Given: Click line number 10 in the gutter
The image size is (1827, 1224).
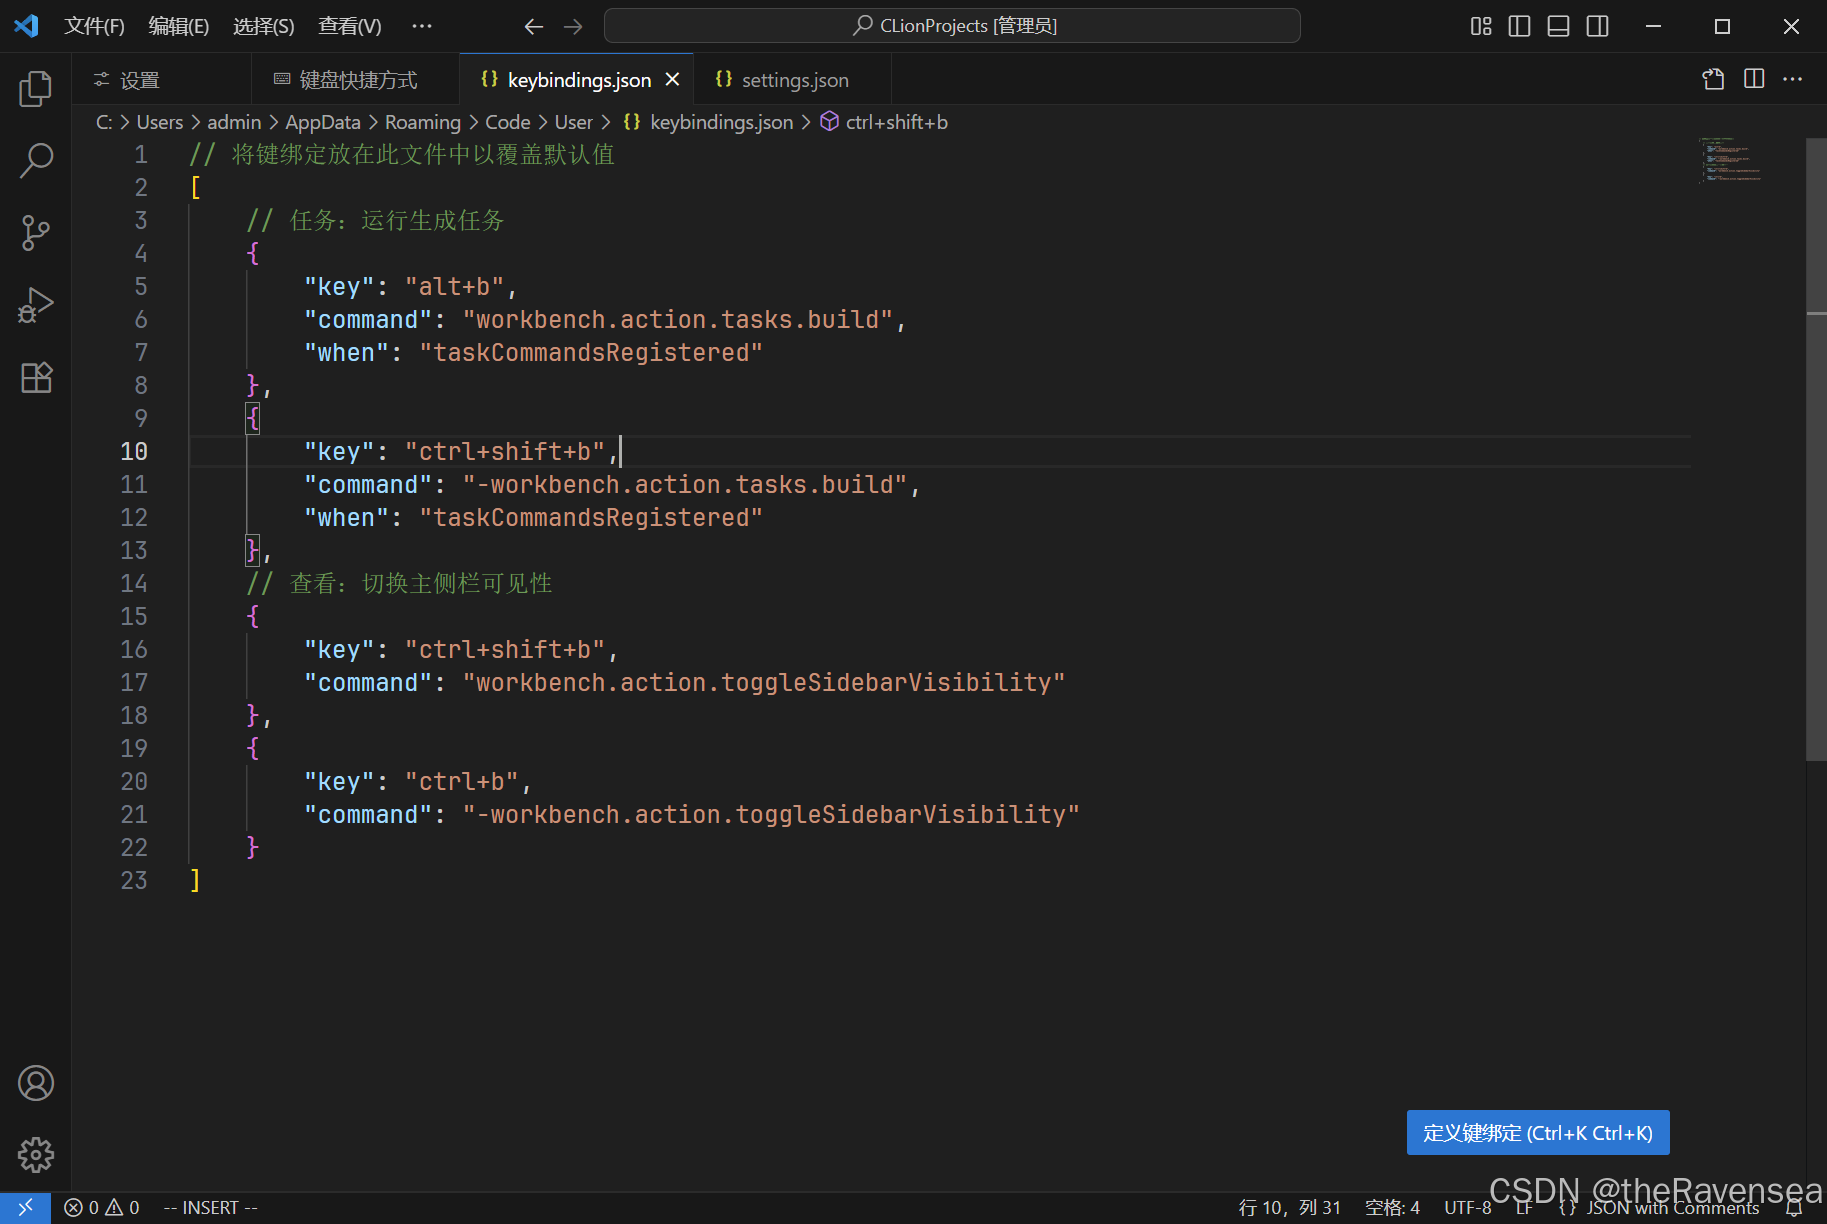Looking at the screenshot, I should (134, 451).
